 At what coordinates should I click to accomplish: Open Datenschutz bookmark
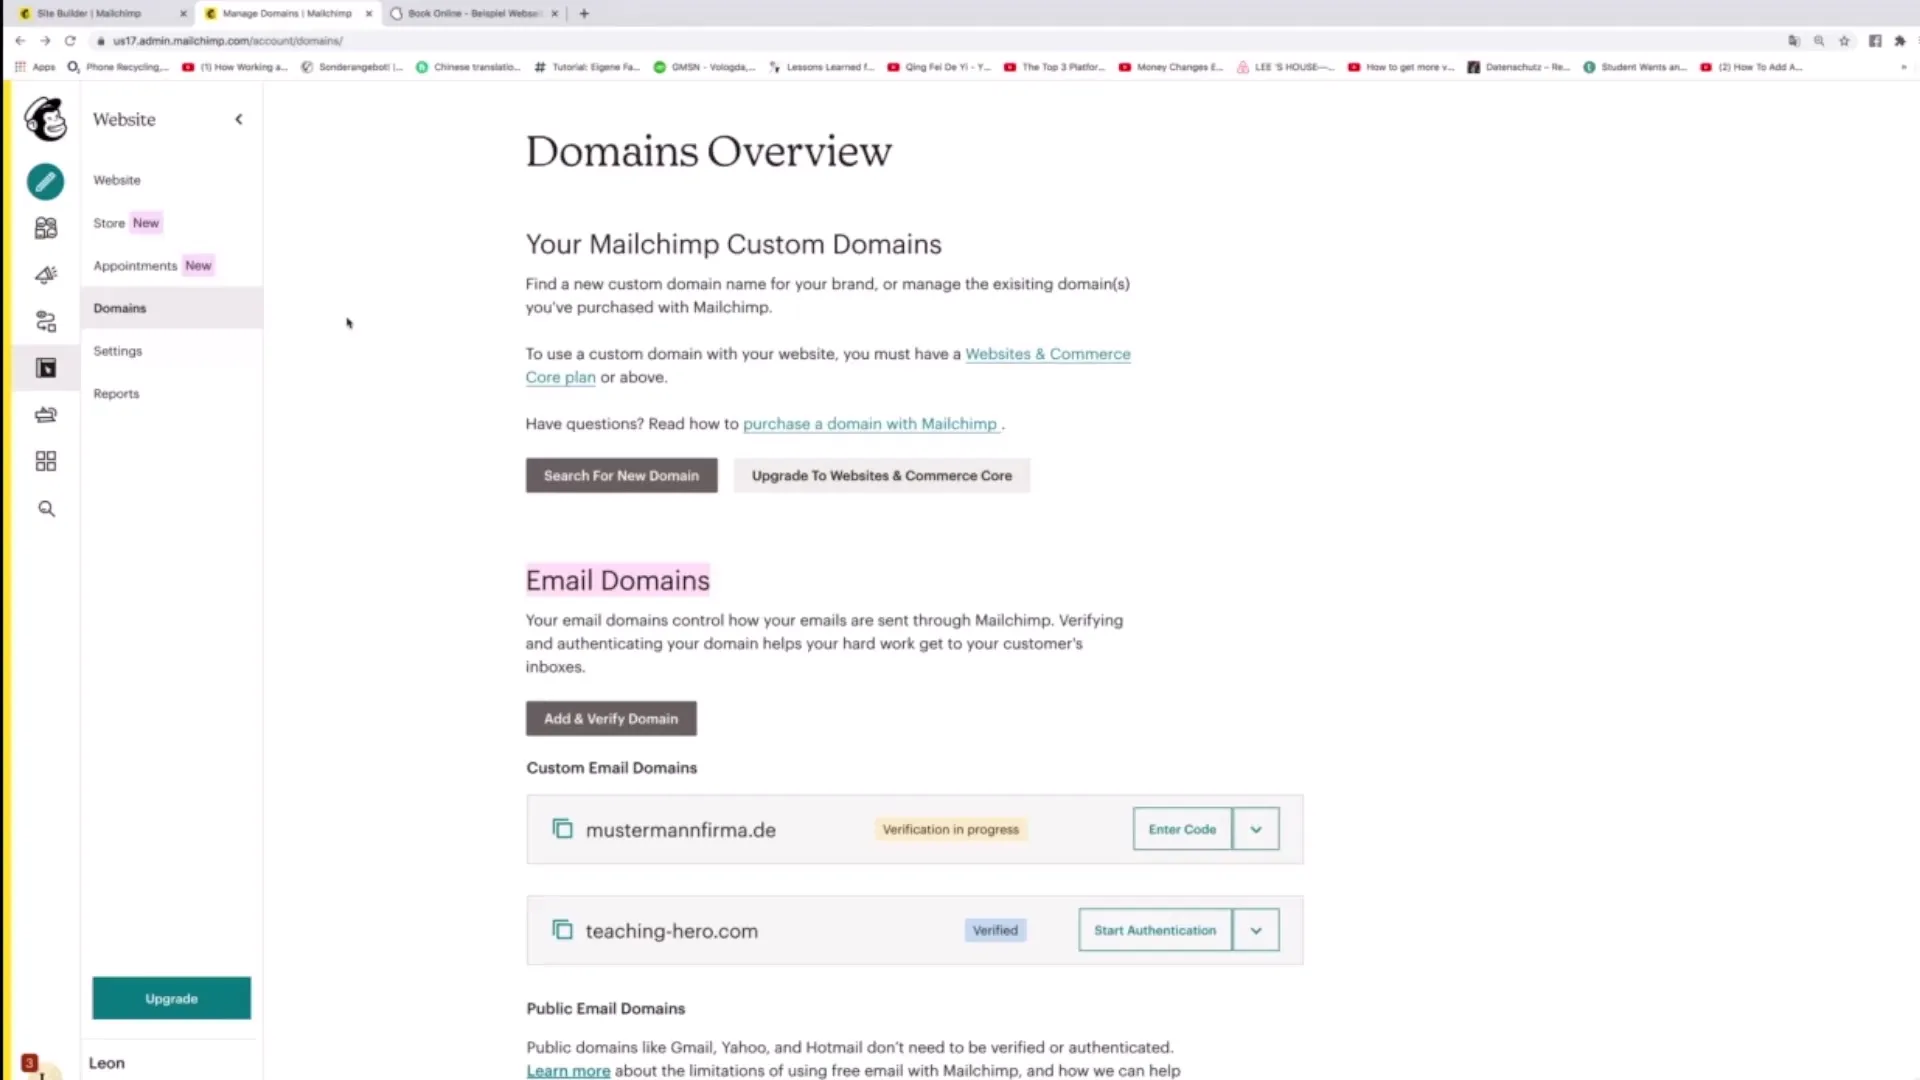click(x=1519, y=67)
